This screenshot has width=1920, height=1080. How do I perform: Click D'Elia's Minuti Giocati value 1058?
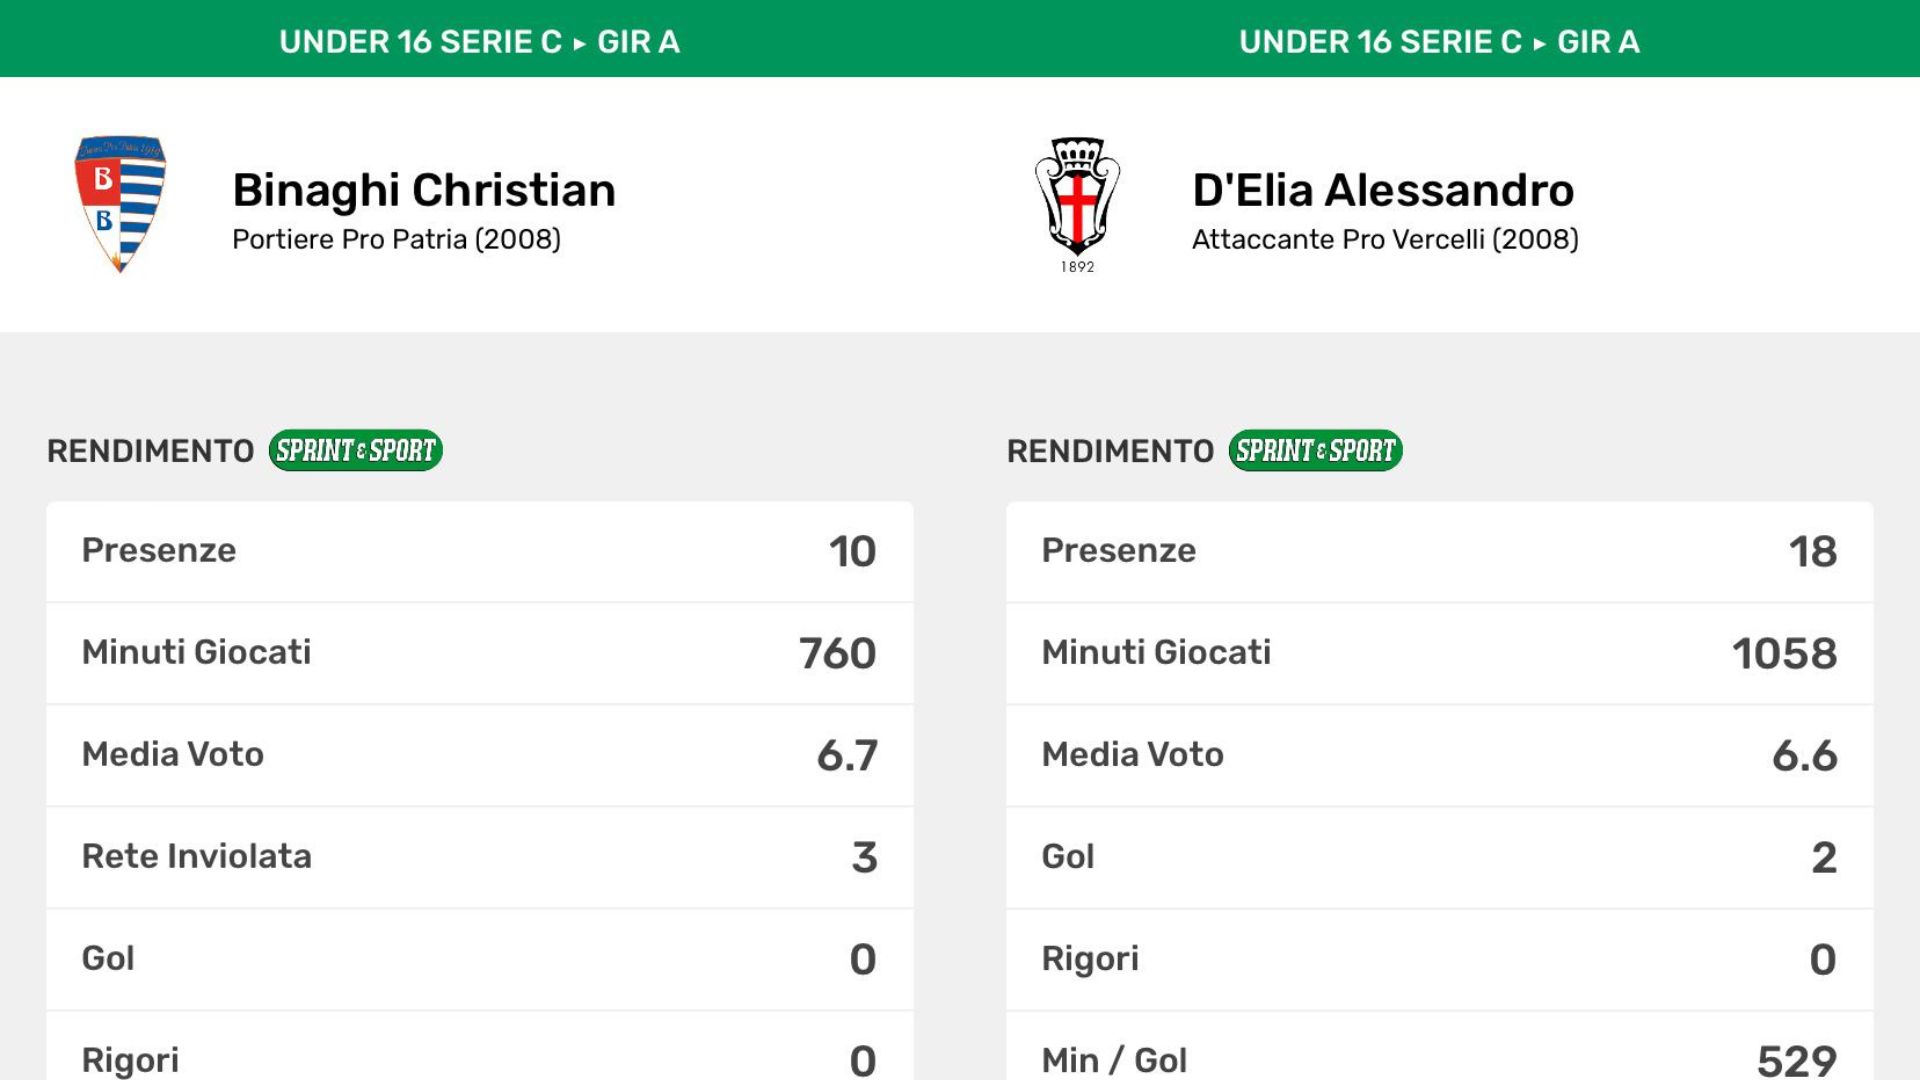tap(1784, 654)
